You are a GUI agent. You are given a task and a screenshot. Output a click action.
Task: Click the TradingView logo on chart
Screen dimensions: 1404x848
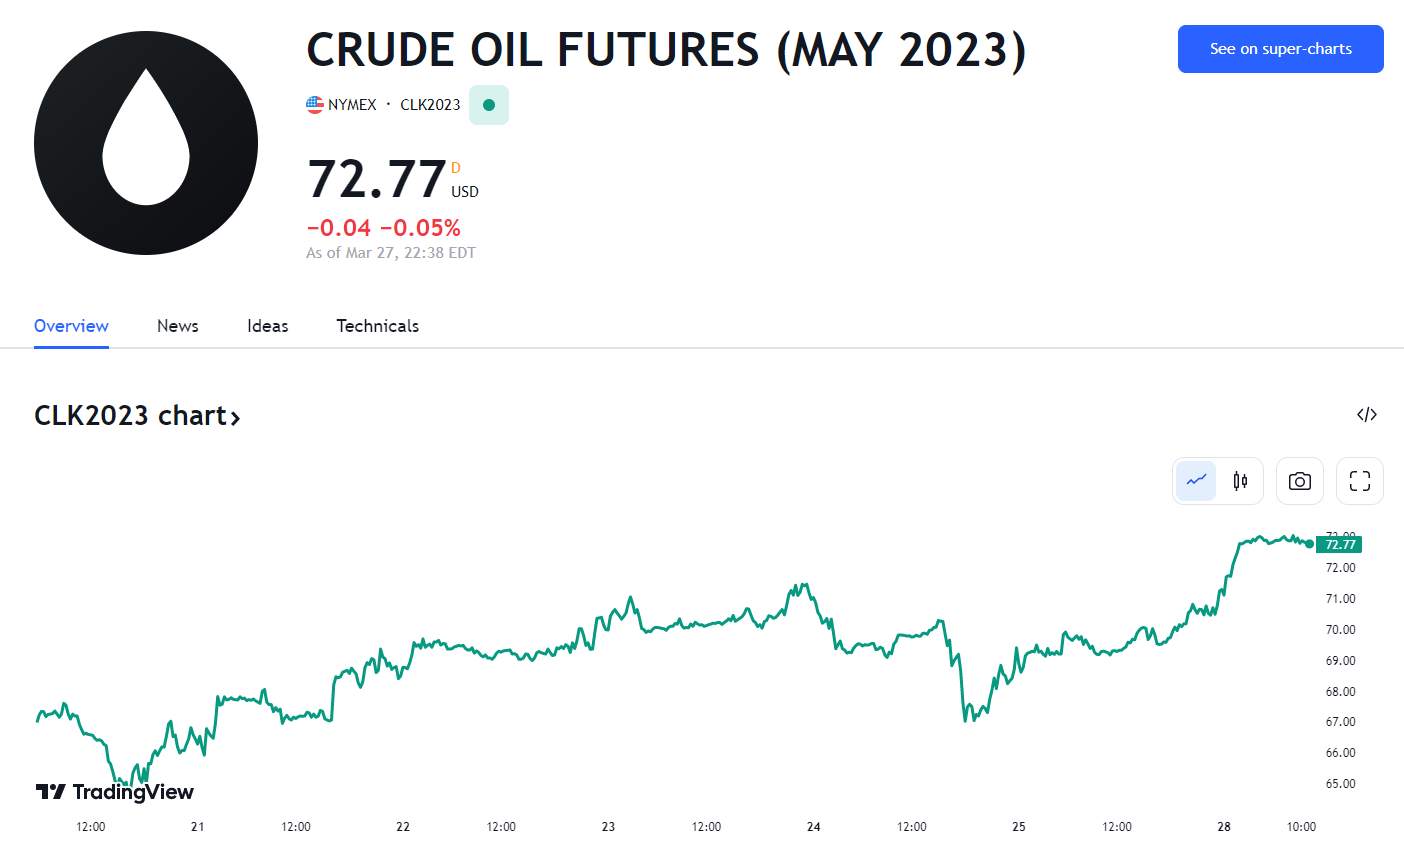coord(115,792)
